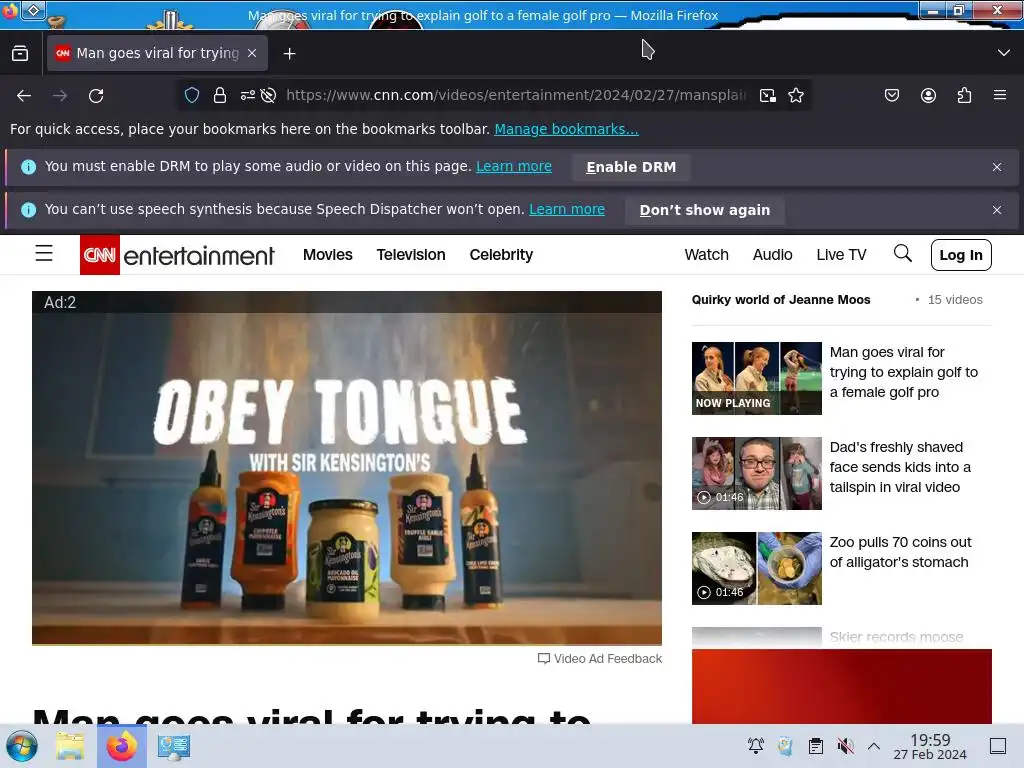Open 'Zoo pulls 70 coins' title
1024x768 pixels.
[x=900, y=552]
